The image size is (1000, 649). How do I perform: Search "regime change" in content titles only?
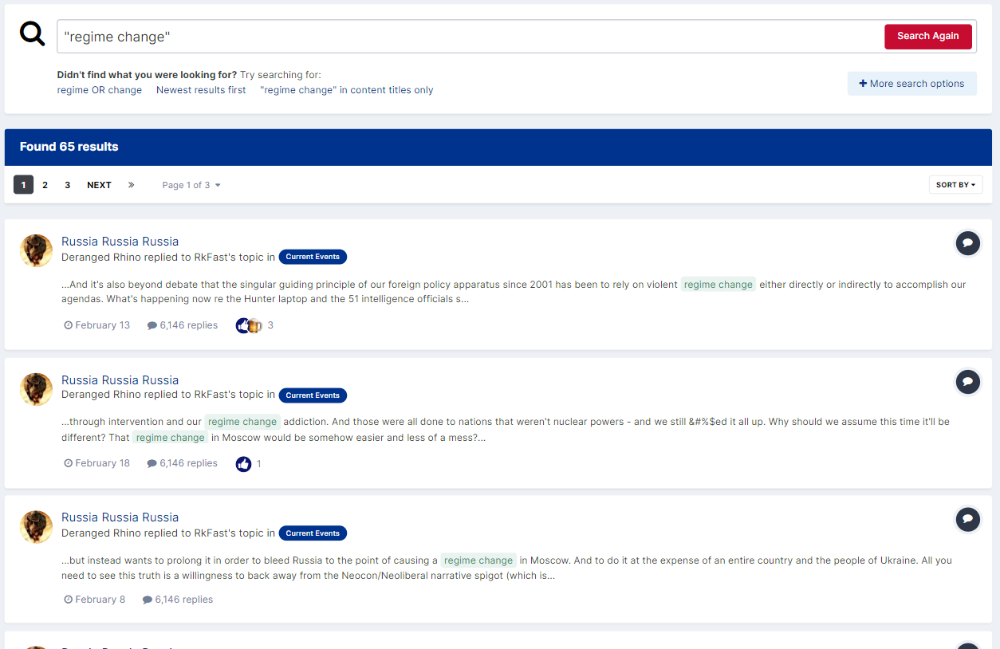tap(346, 90)
